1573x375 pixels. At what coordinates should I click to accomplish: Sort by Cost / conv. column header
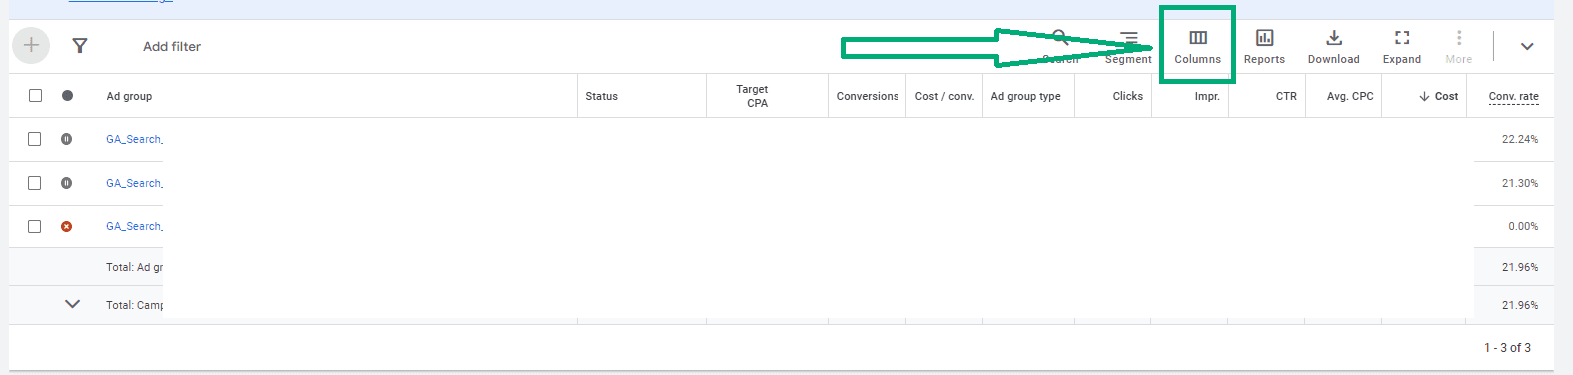tap(944, 96)
